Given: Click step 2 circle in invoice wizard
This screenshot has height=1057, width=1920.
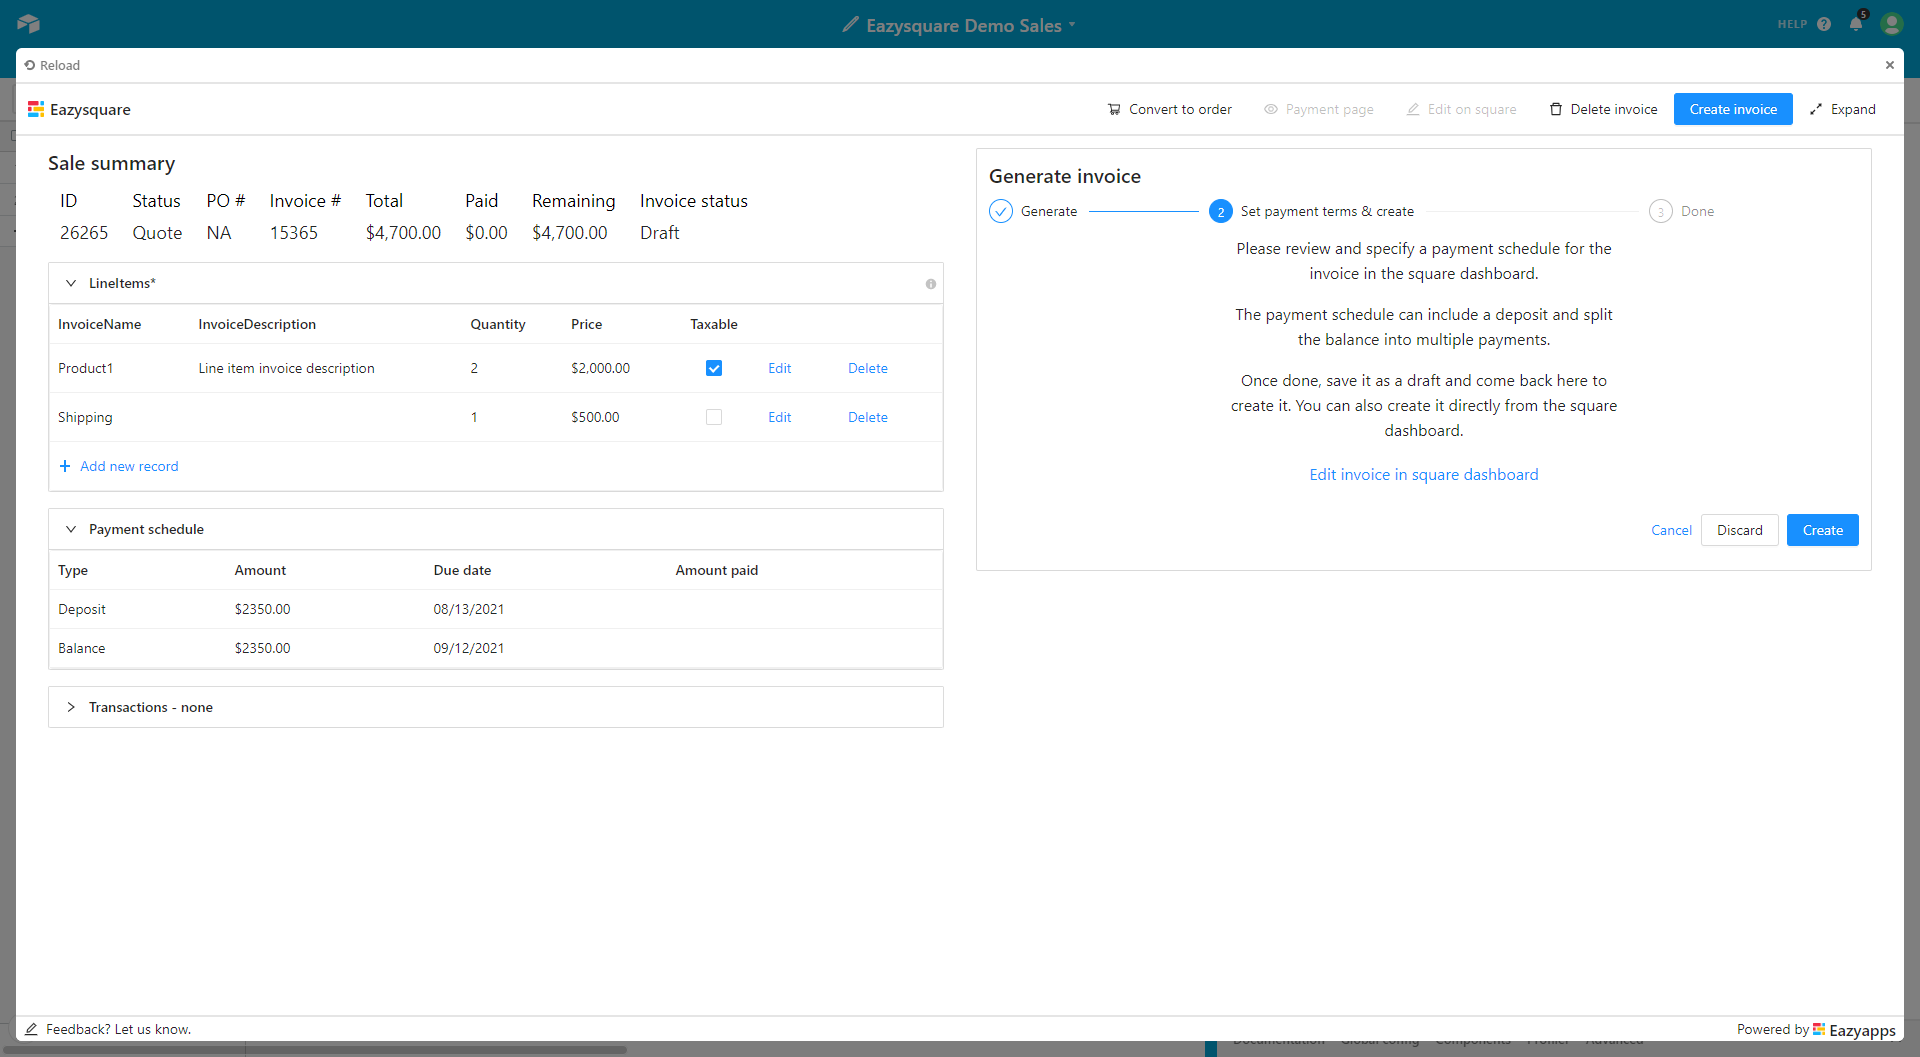Looking at the screenshot, I should (x=1221, y=211).
